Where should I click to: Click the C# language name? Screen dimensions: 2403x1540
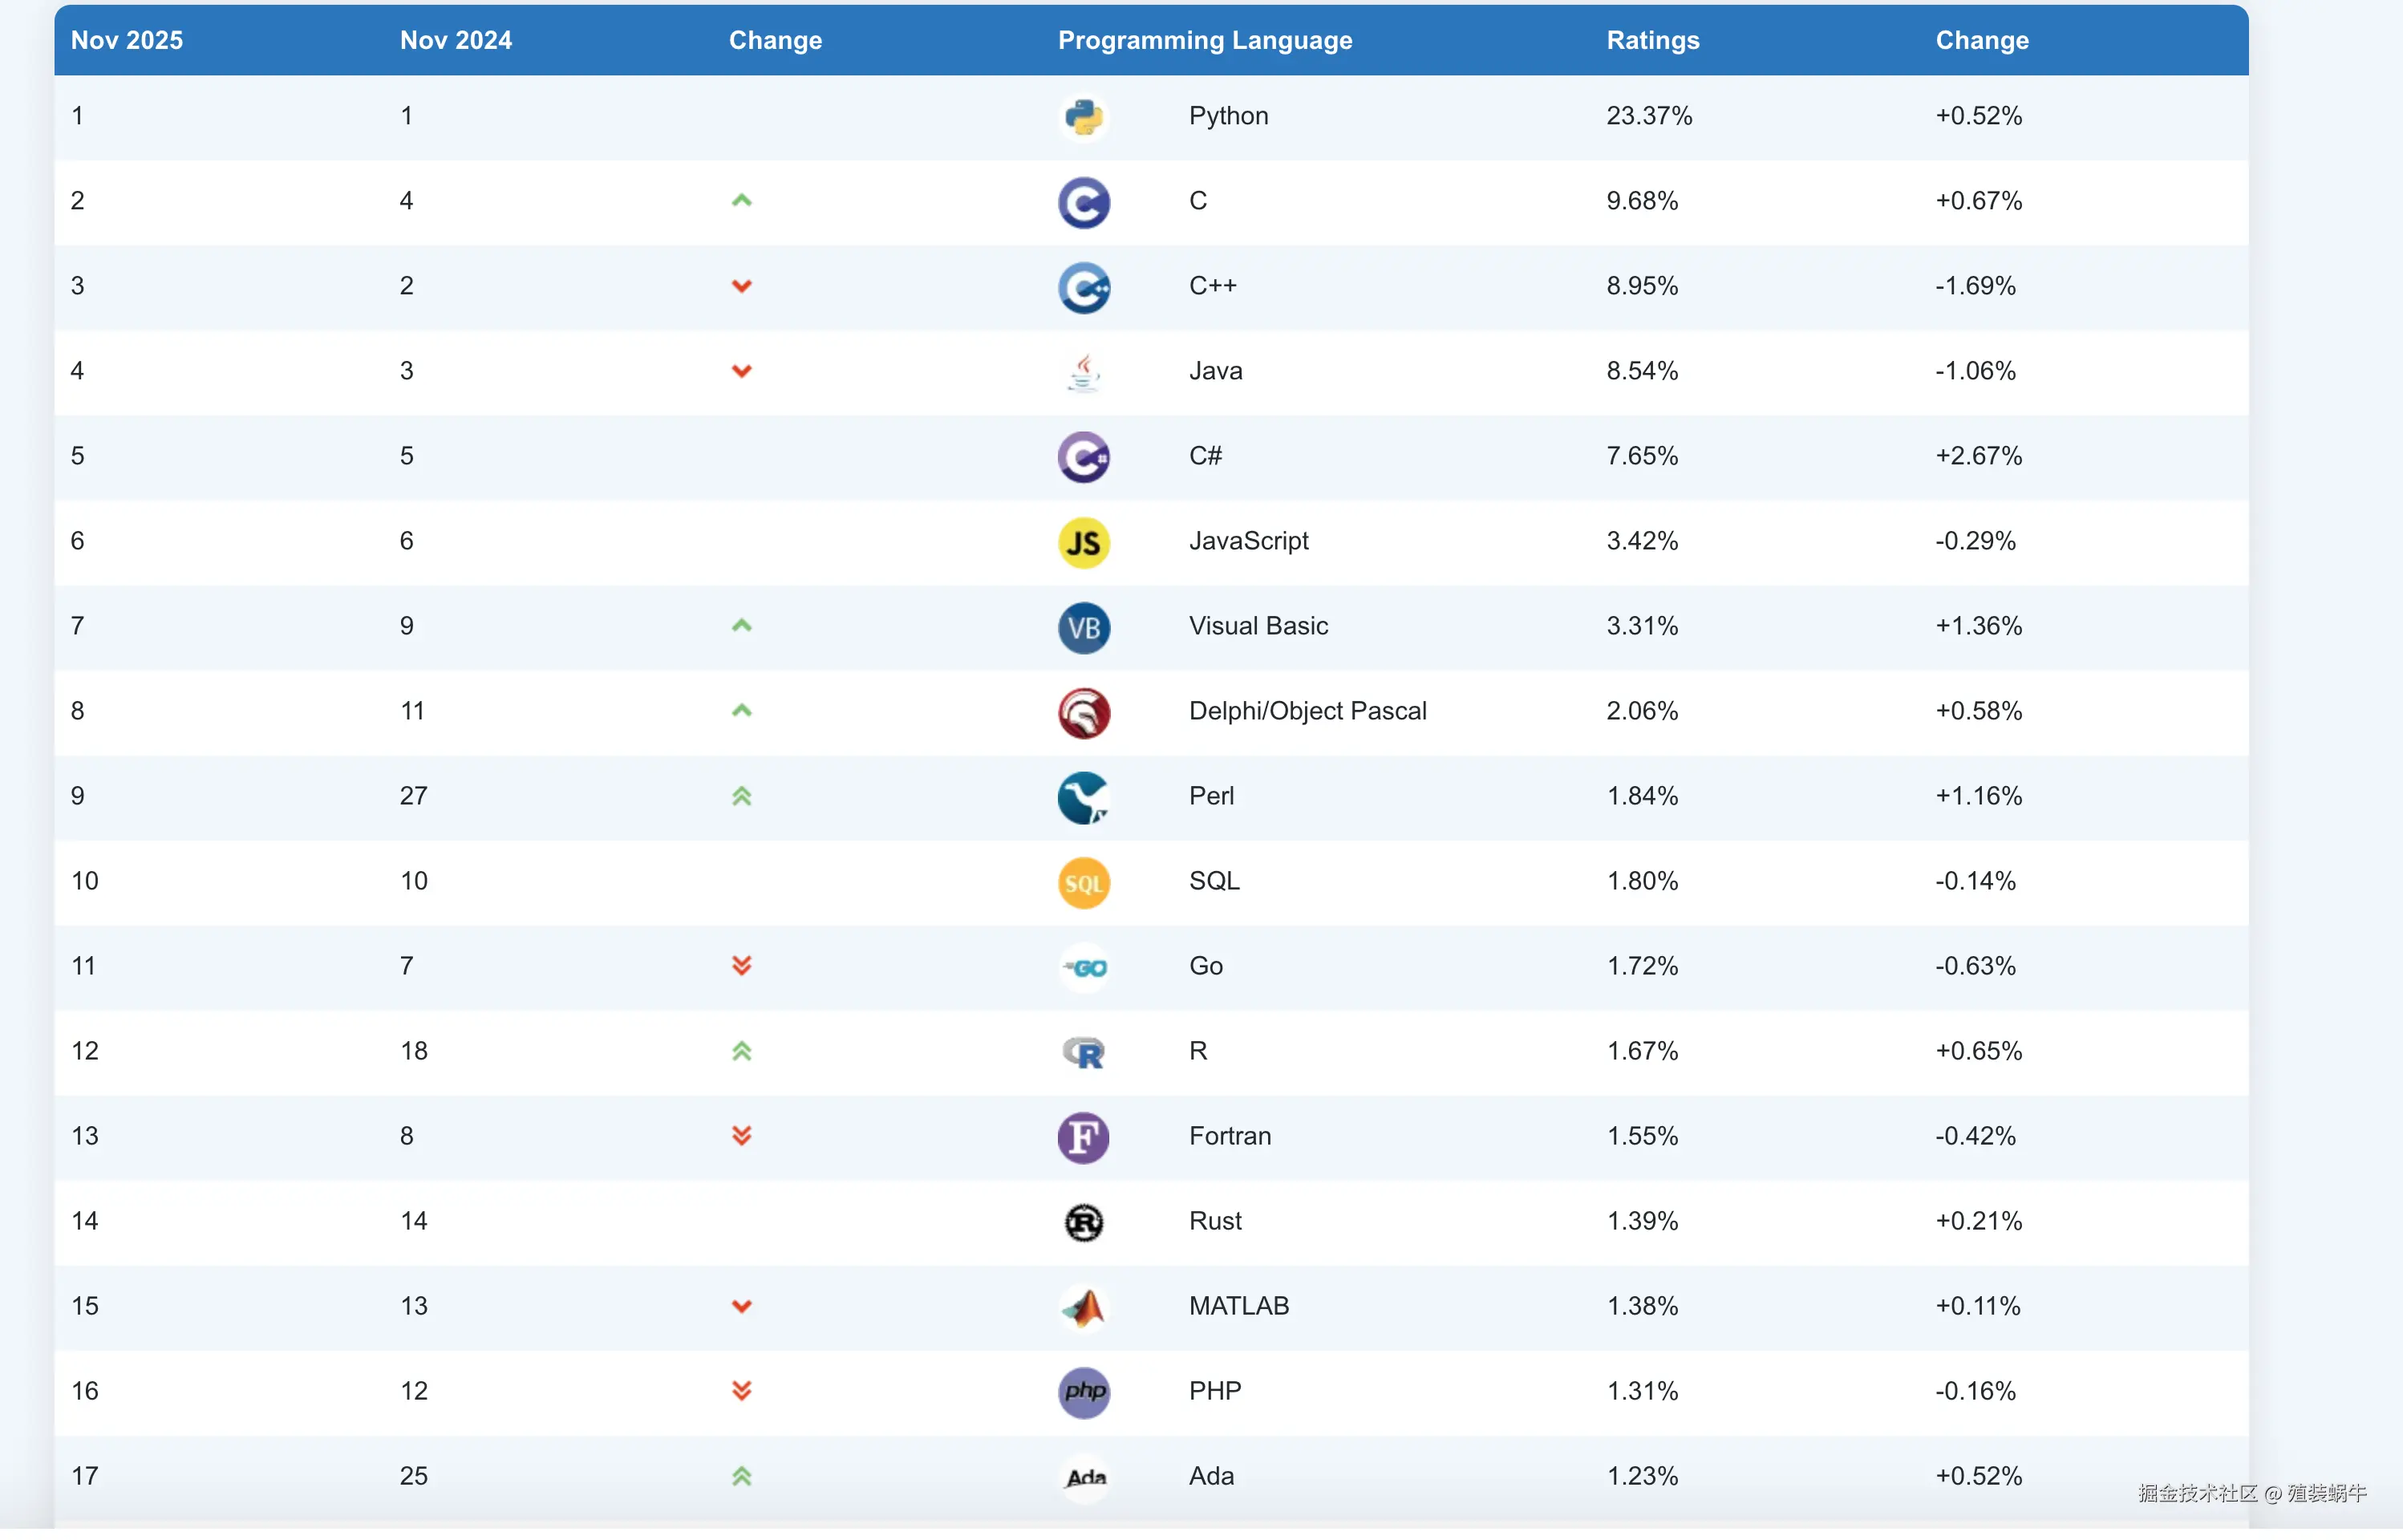click(x=1205, y=456)
